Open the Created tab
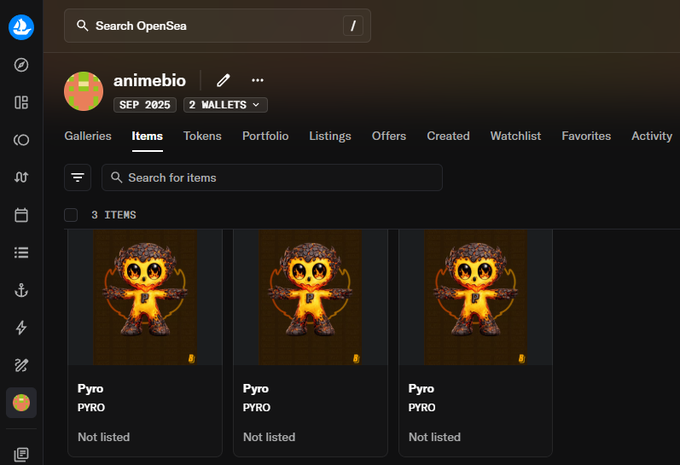 448,136
